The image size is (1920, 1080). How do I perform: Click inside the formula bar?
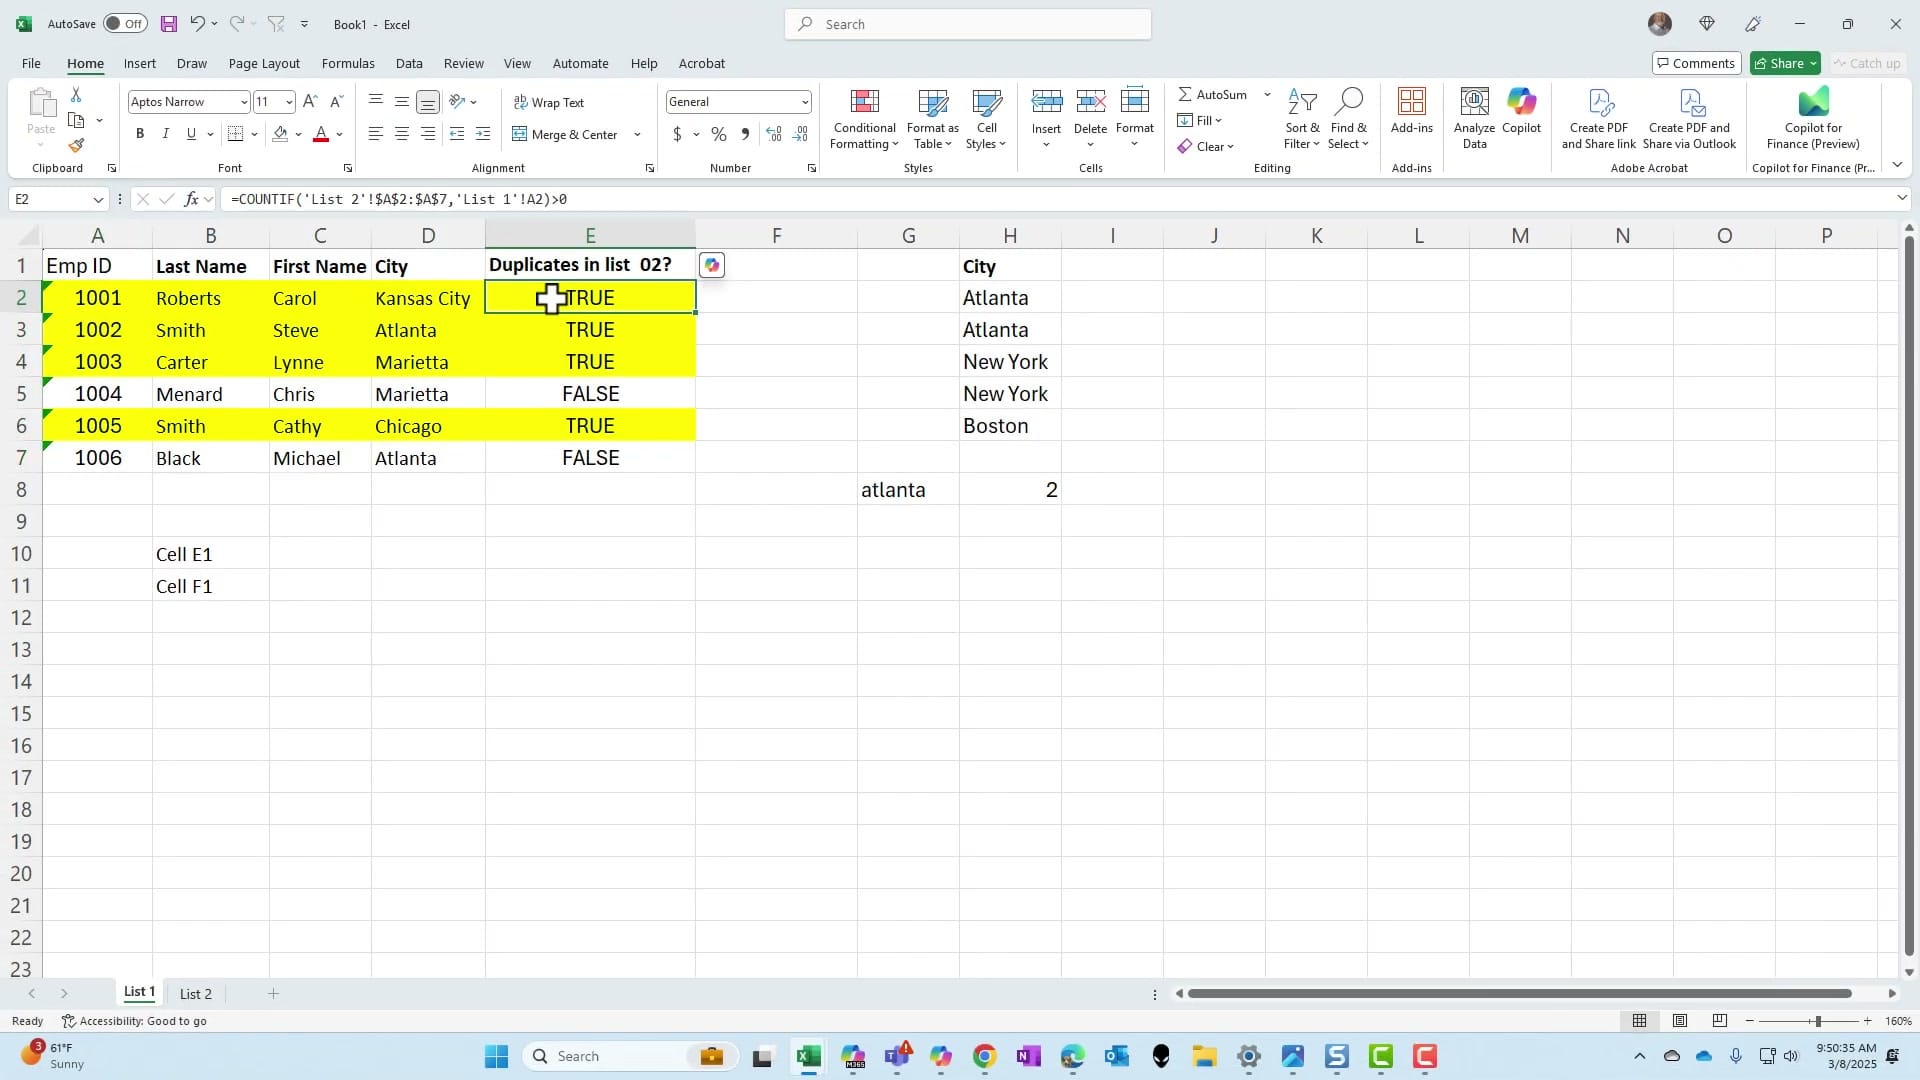click(x=700, y=199)
